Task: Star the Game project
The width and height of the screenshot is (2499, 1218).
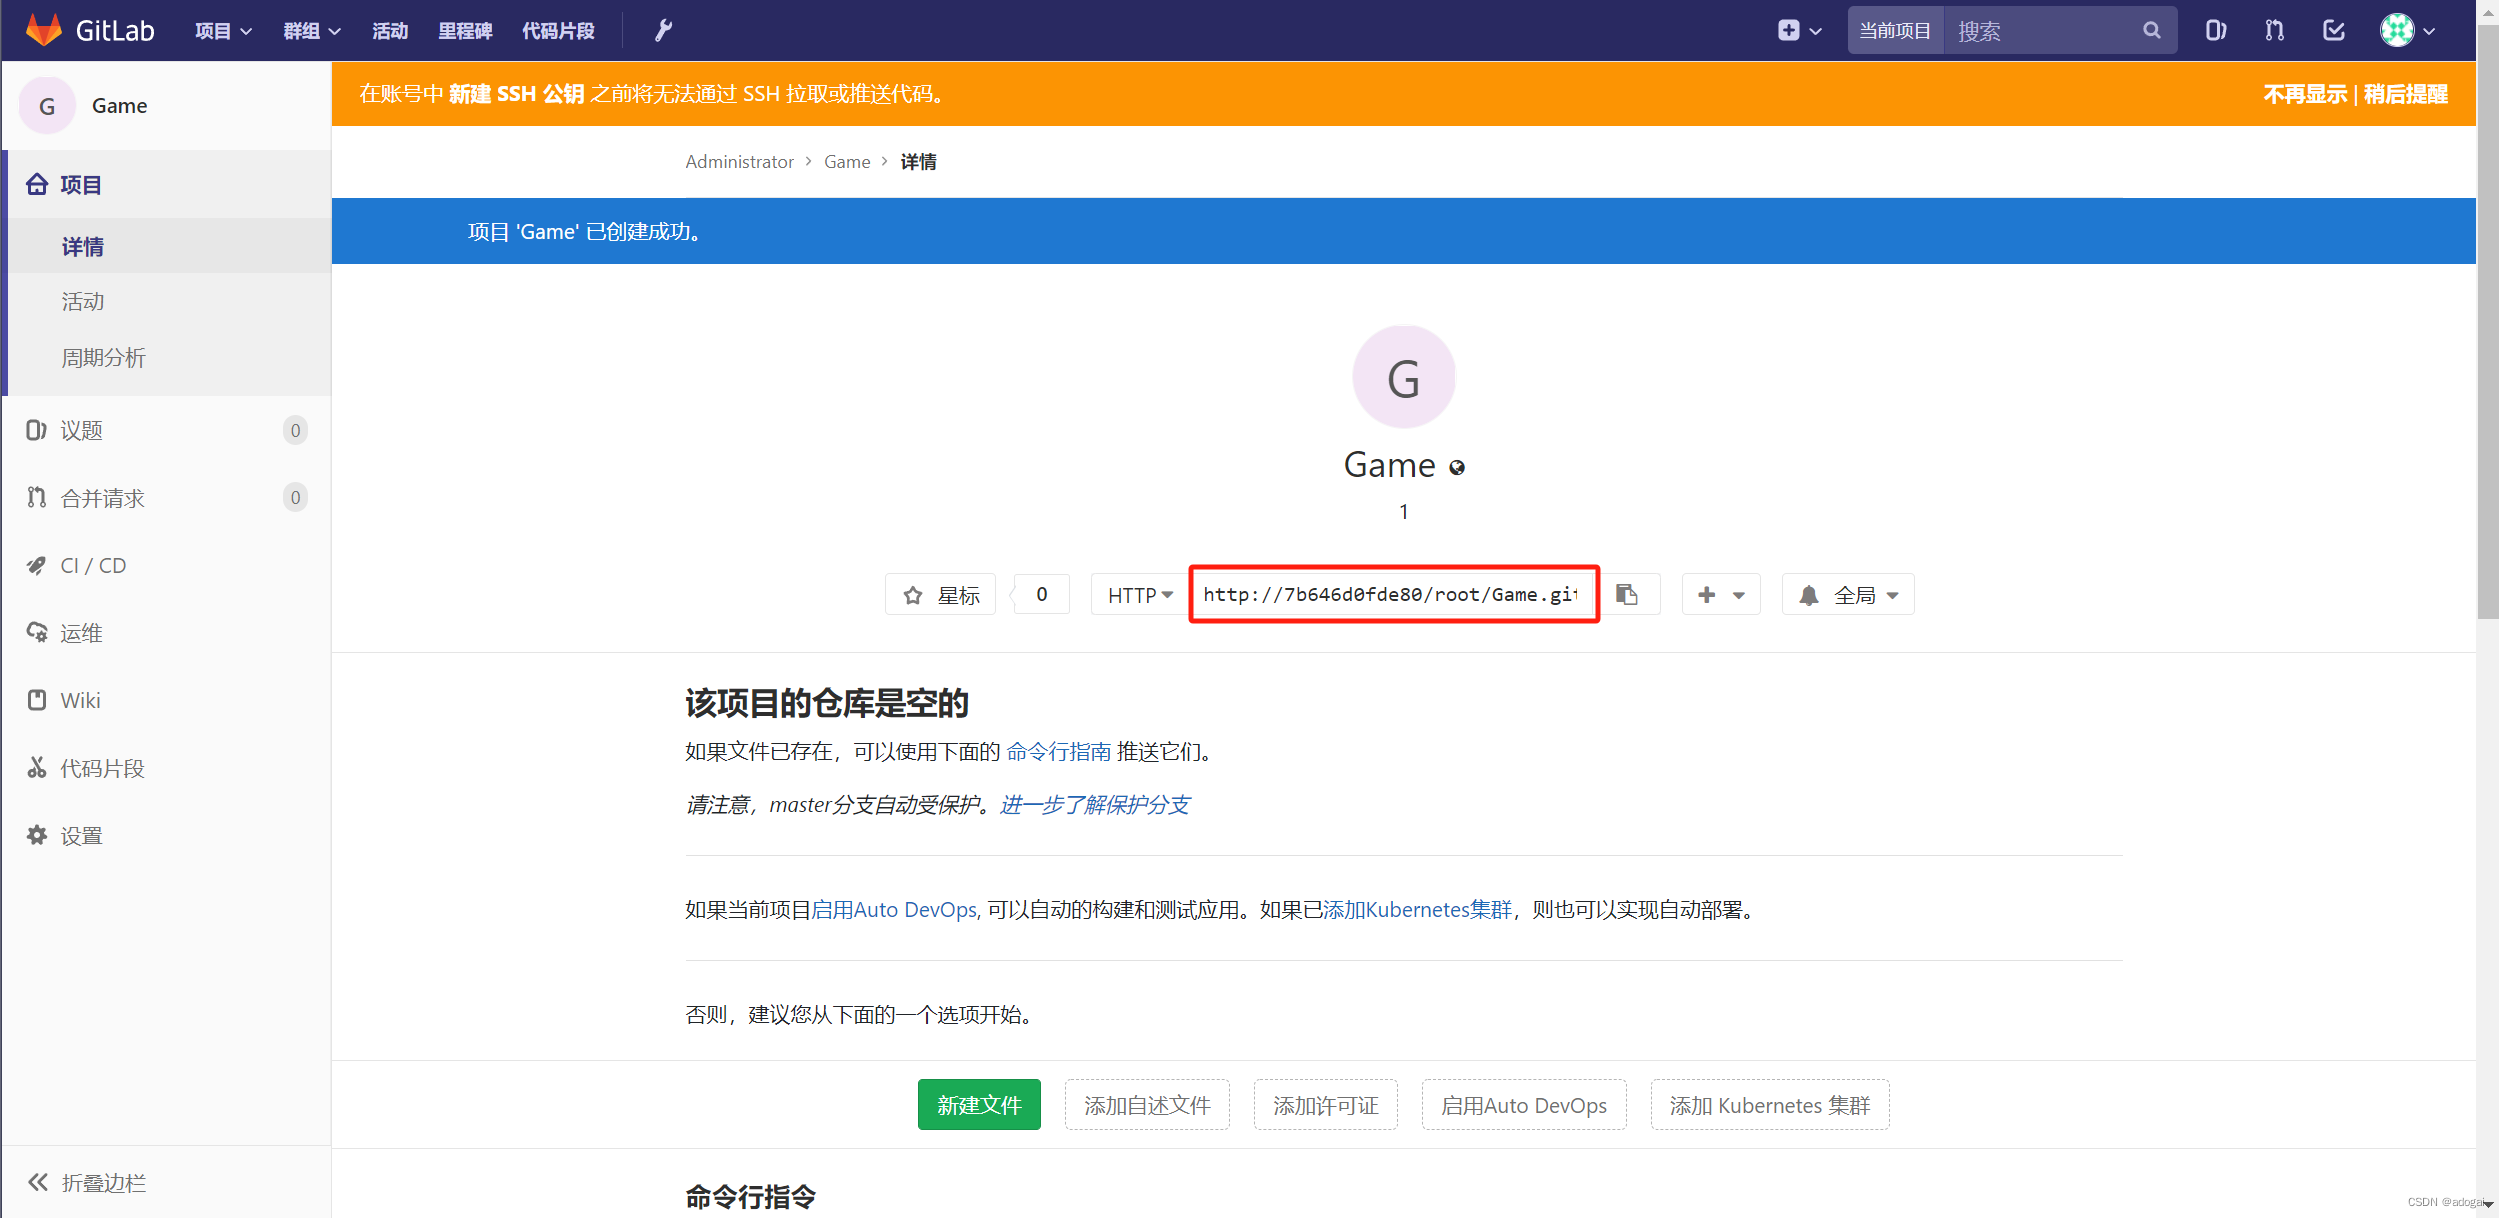Action: (941, 596)
